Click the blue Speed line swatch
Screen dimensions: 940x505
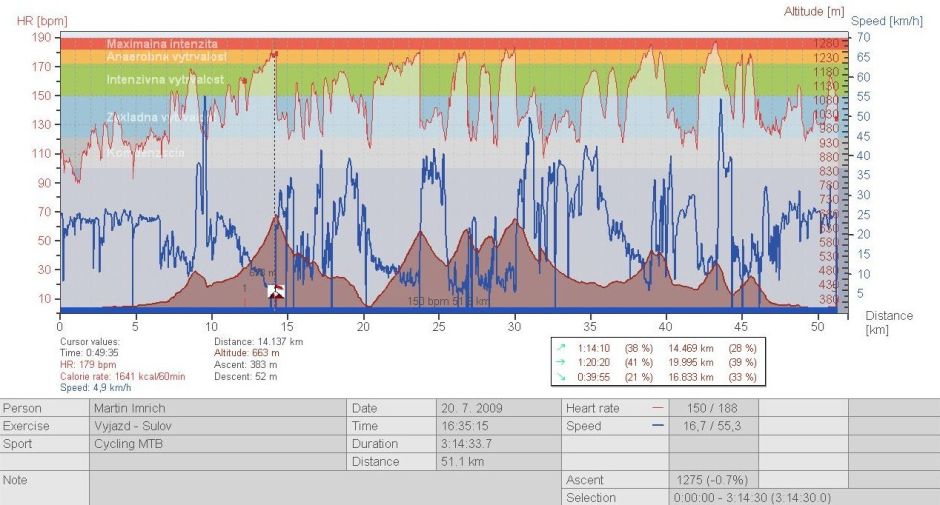click(657, 426)
